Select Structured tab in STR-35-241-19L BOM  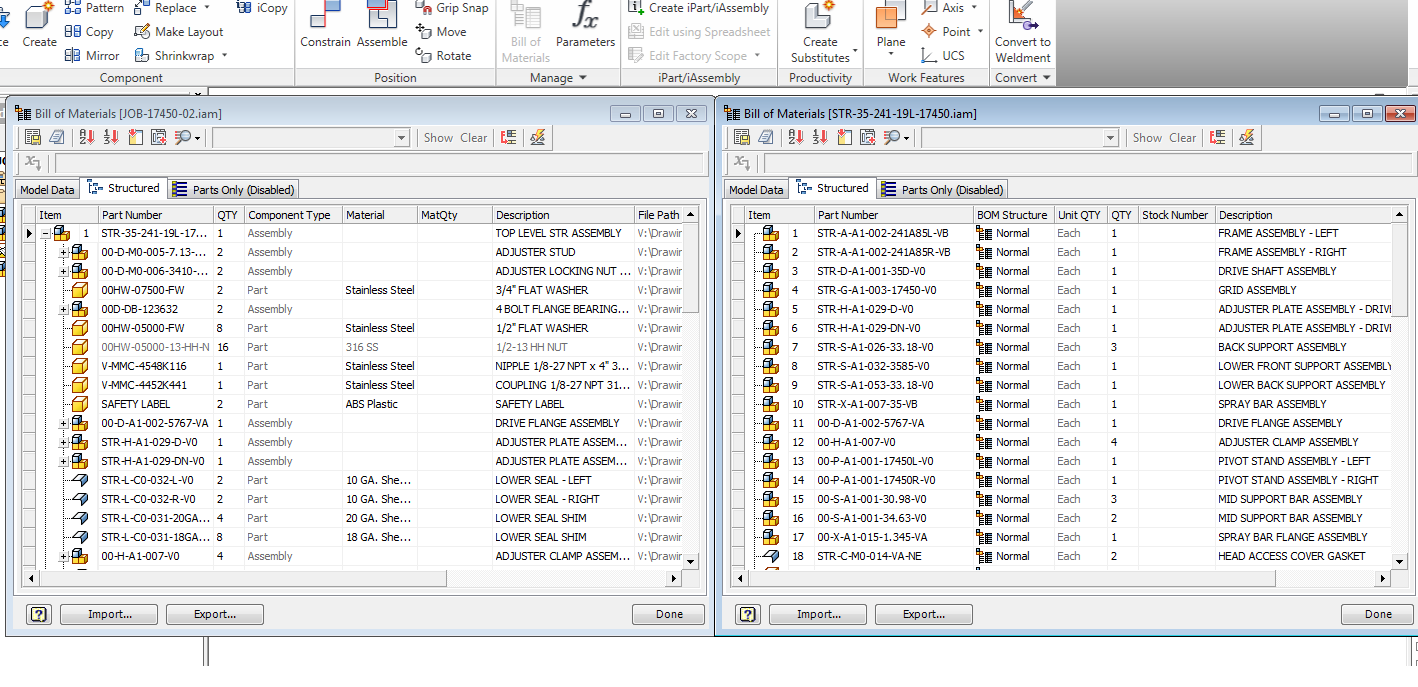(832, 188)
